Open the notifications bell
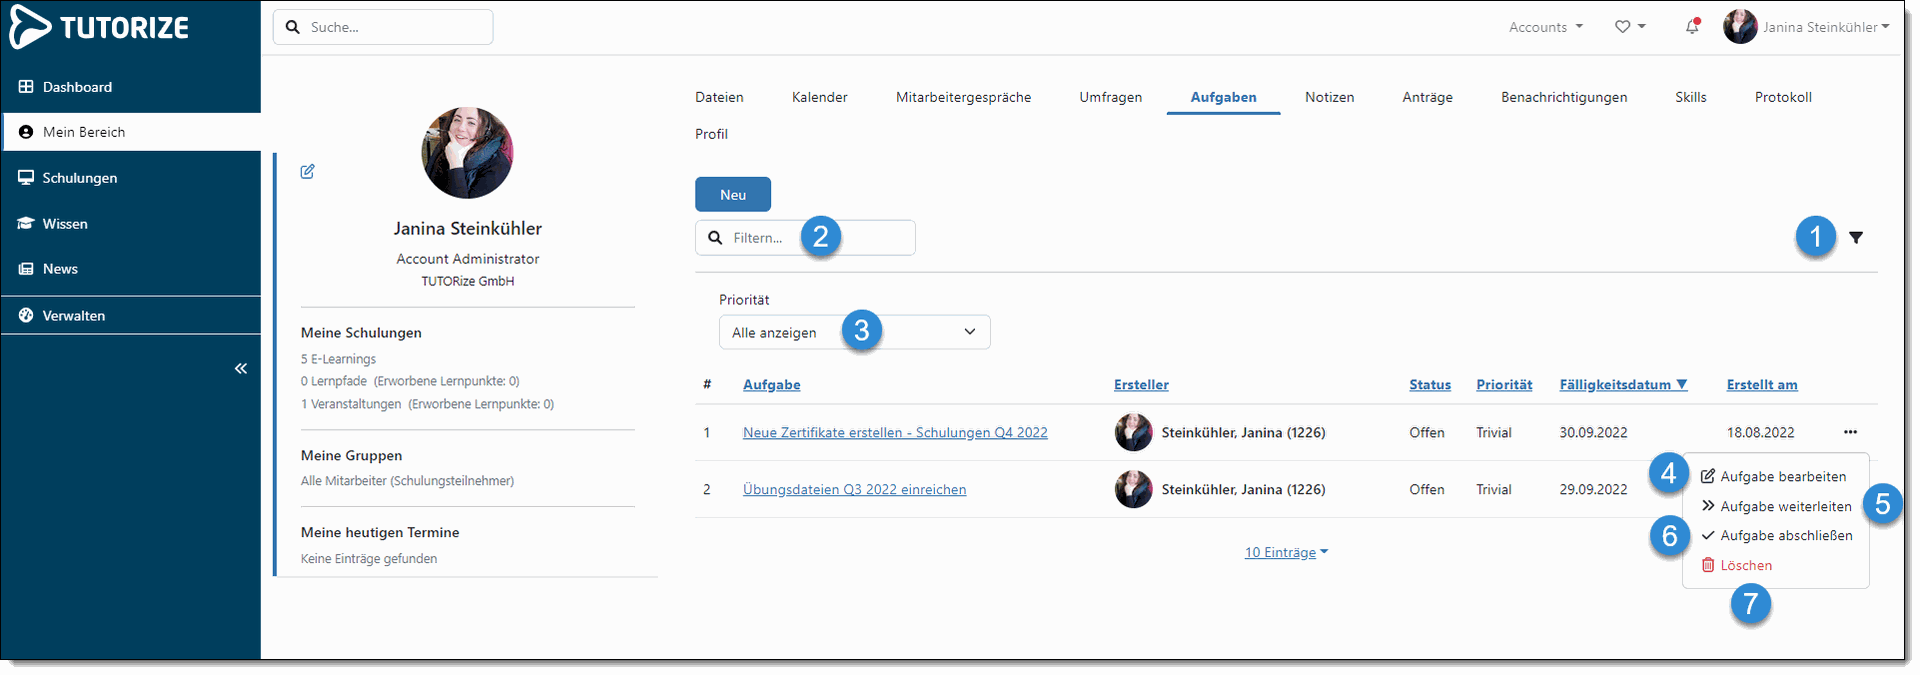Viewport: 1920px width, 675px height. [1692, 27]
